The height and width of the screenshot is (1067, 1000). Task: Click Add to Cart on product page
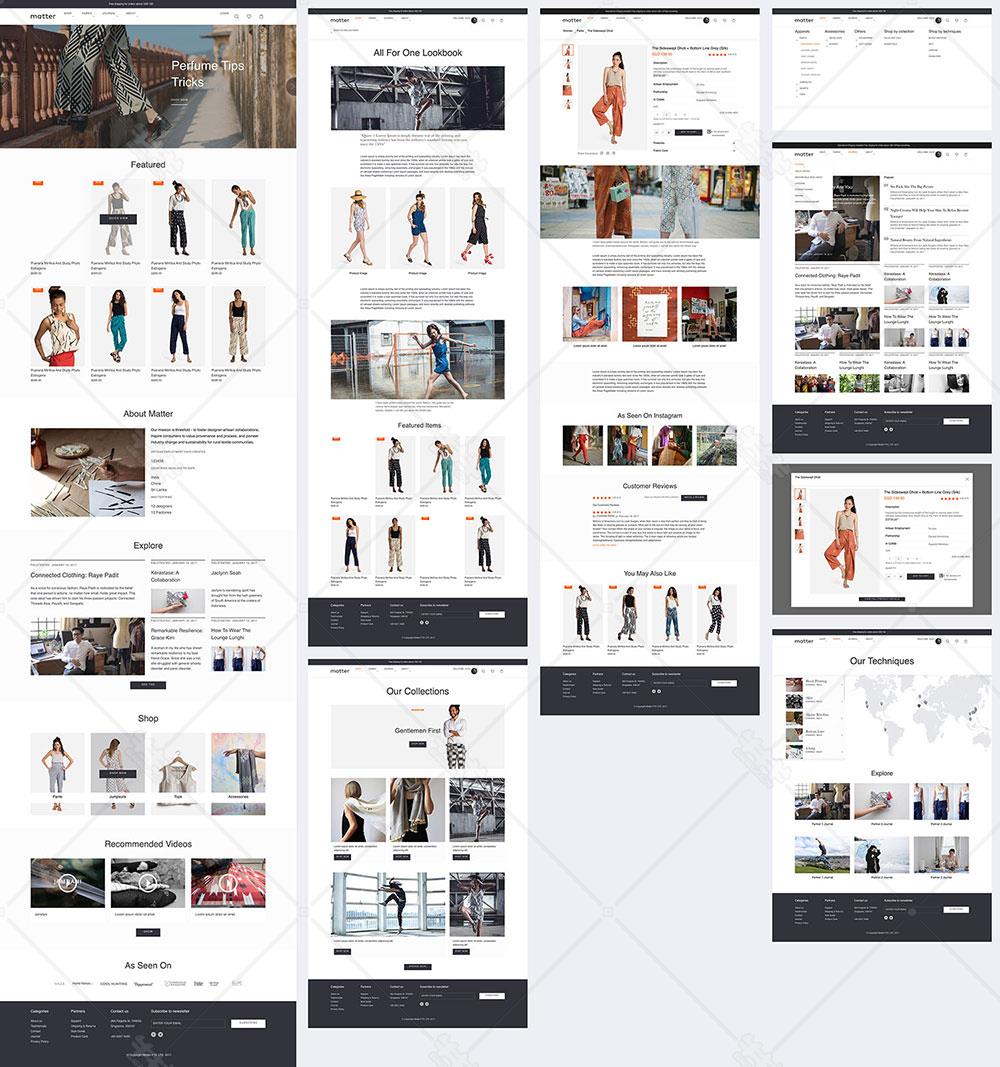coord(690,131)
